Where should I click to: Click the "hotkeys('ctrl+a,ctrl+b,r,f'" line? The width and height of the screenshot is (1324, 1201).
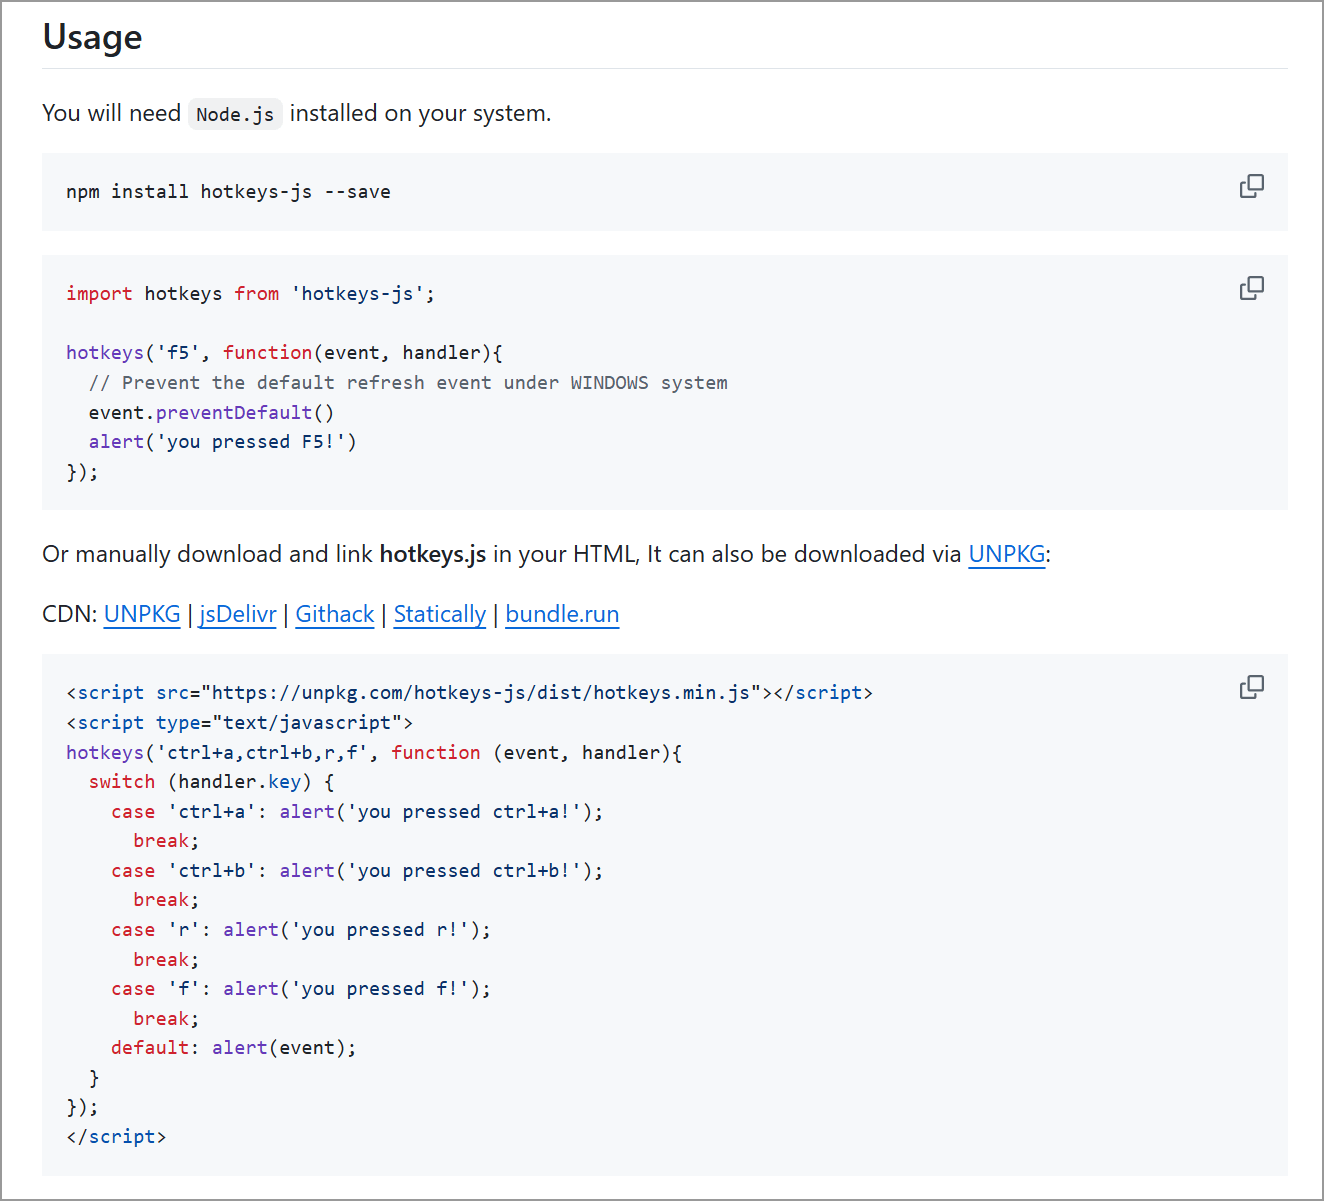click(x=374, y=753)
